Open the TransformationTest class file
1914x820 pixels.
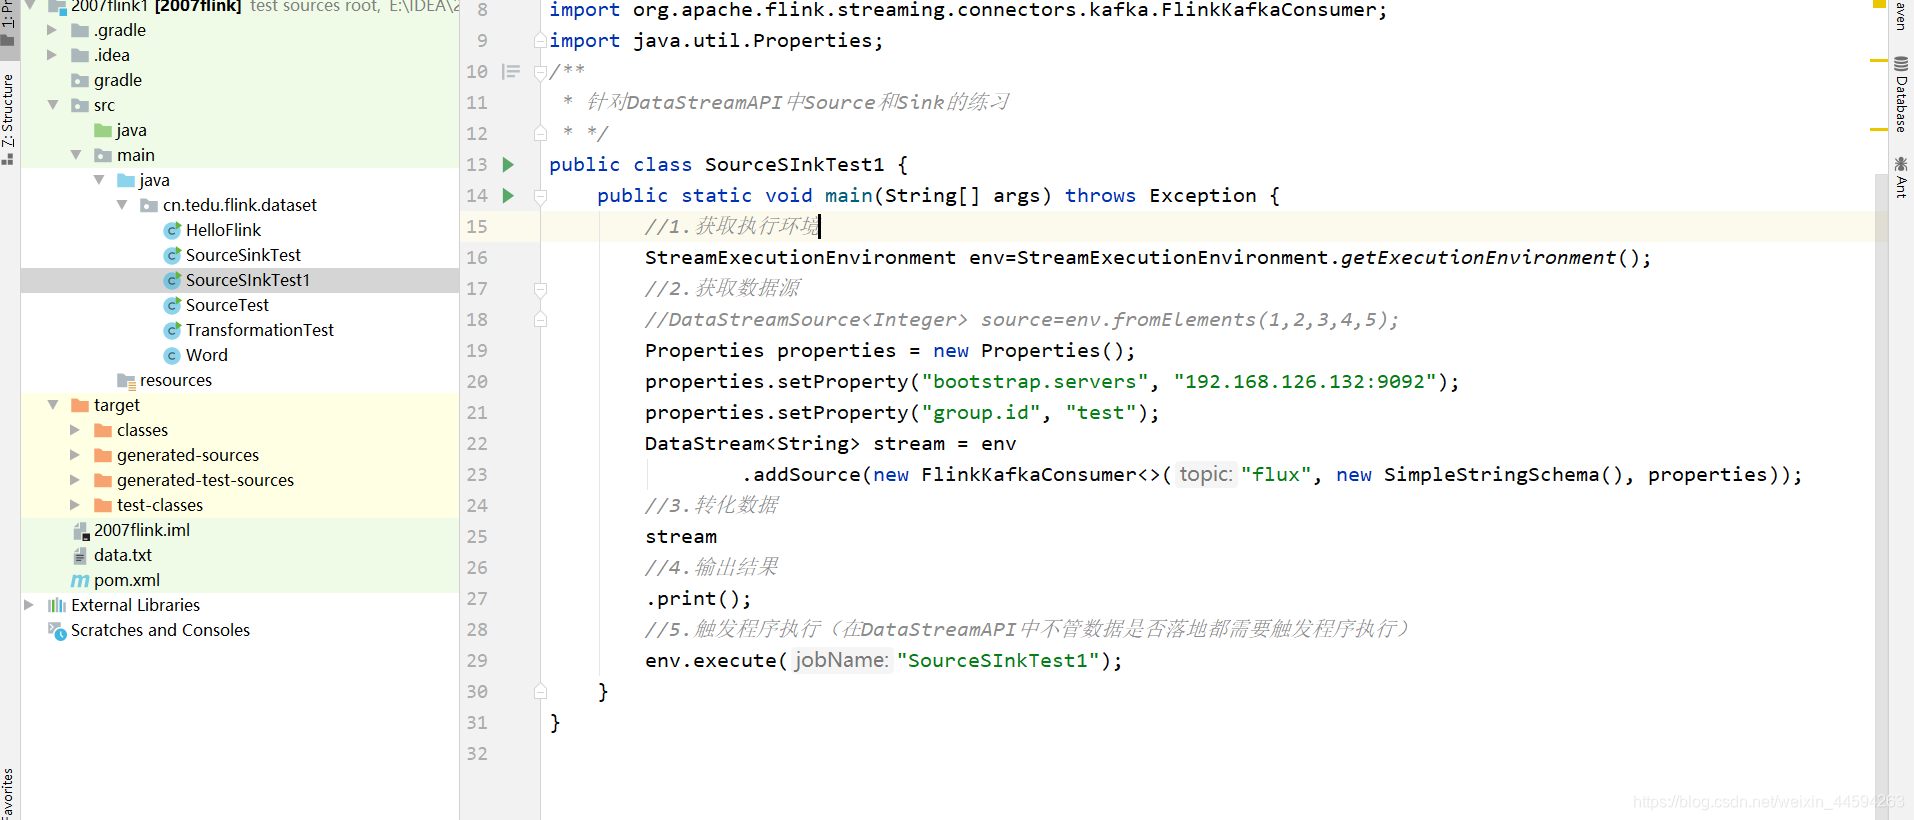(260, 330)
